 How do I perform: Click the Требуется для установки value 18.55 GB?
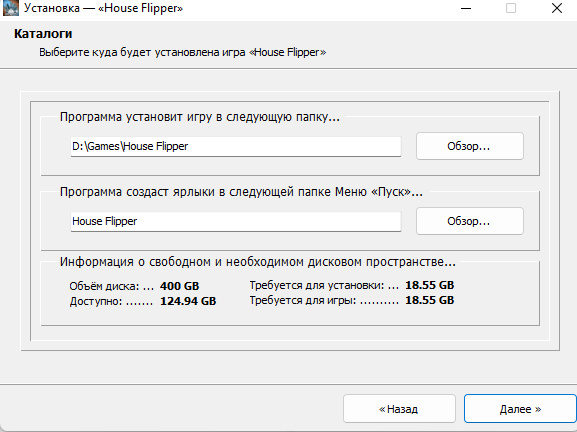[x=429, y=285]
